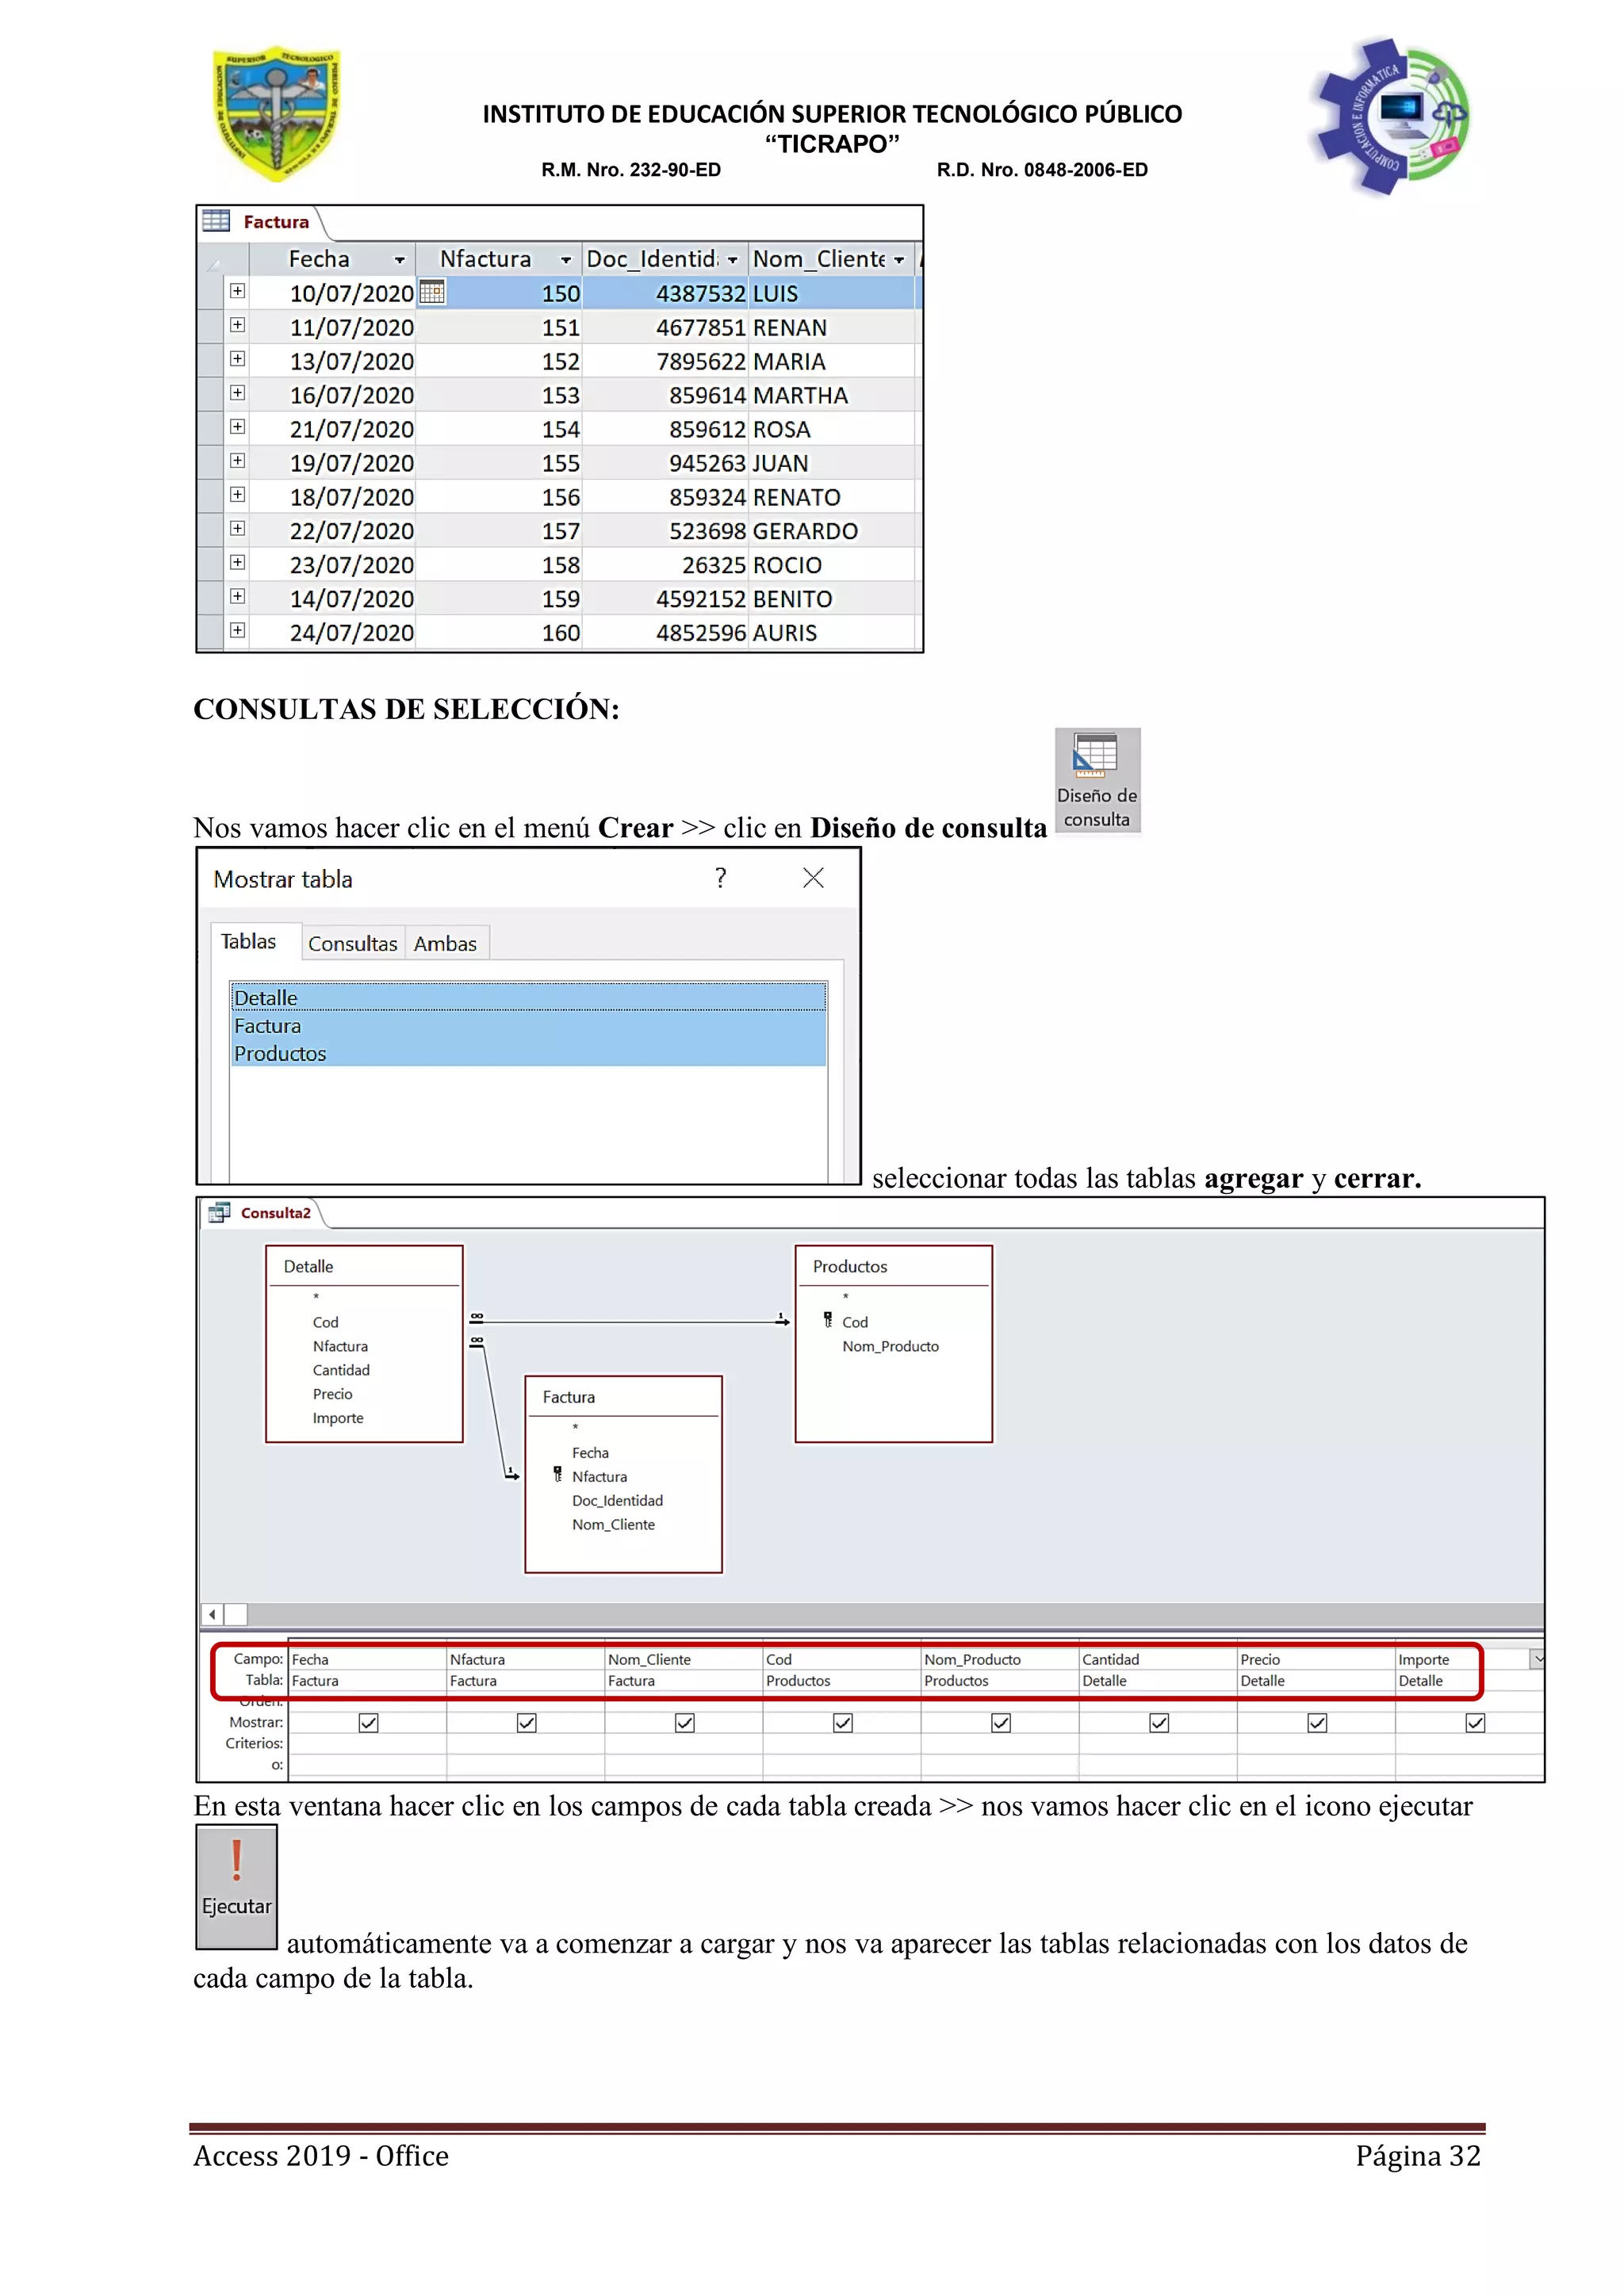The width and height of the screenshot is (1624, 2296).
Task: Click the left scroll arrow in query design
Action: [212, 1614]
